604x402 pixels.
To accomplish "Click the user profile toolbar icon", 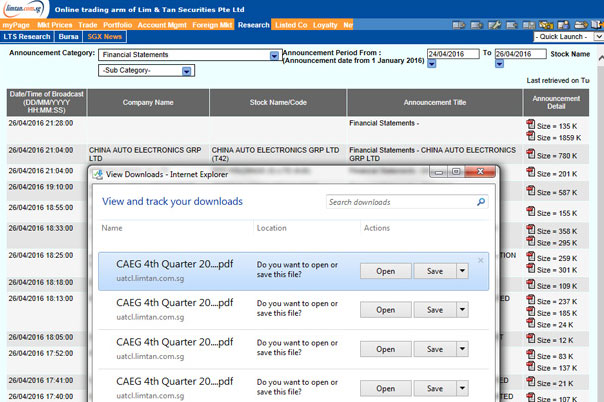I will (563, 25).
